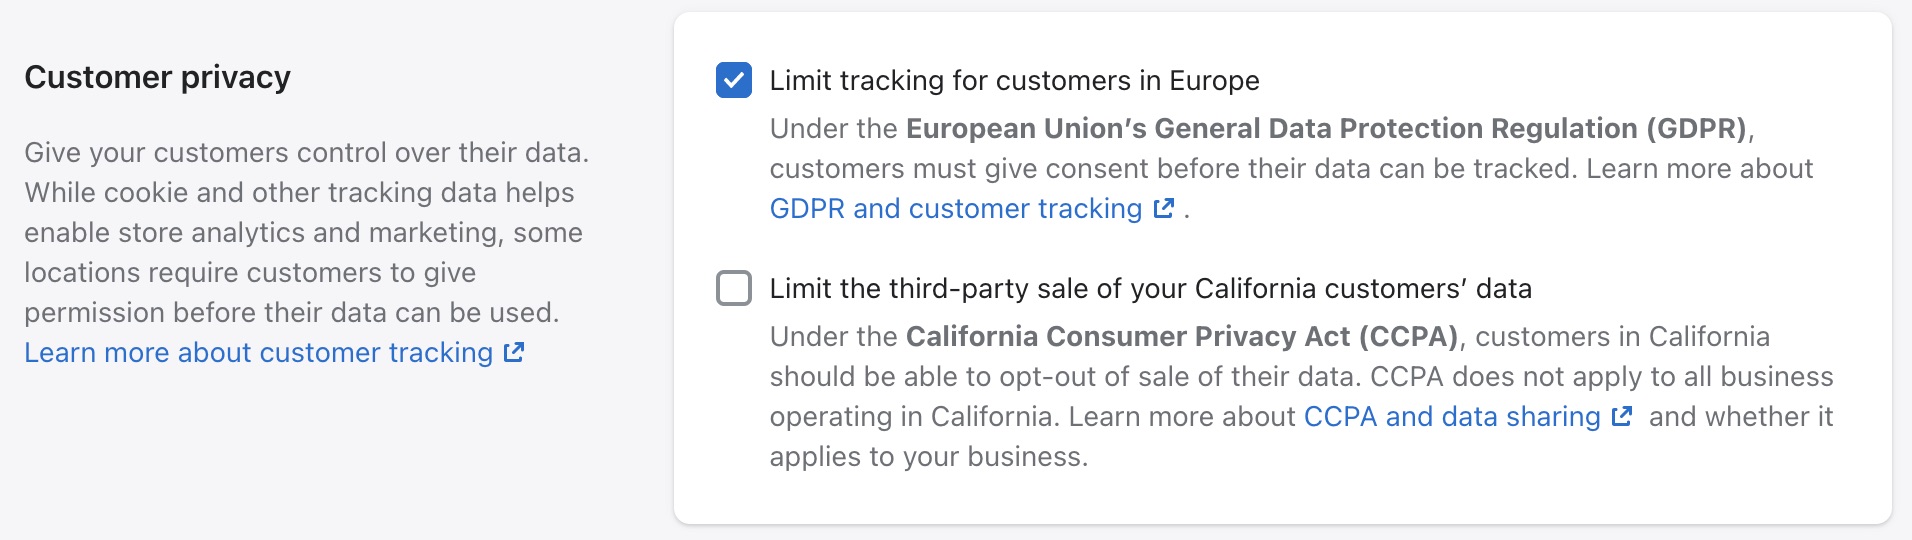Image resolution: width=1912 pixels, height=540 pixels.
Task: Click the bold European Union's GDPR text
Action: tap(1325, 128)
